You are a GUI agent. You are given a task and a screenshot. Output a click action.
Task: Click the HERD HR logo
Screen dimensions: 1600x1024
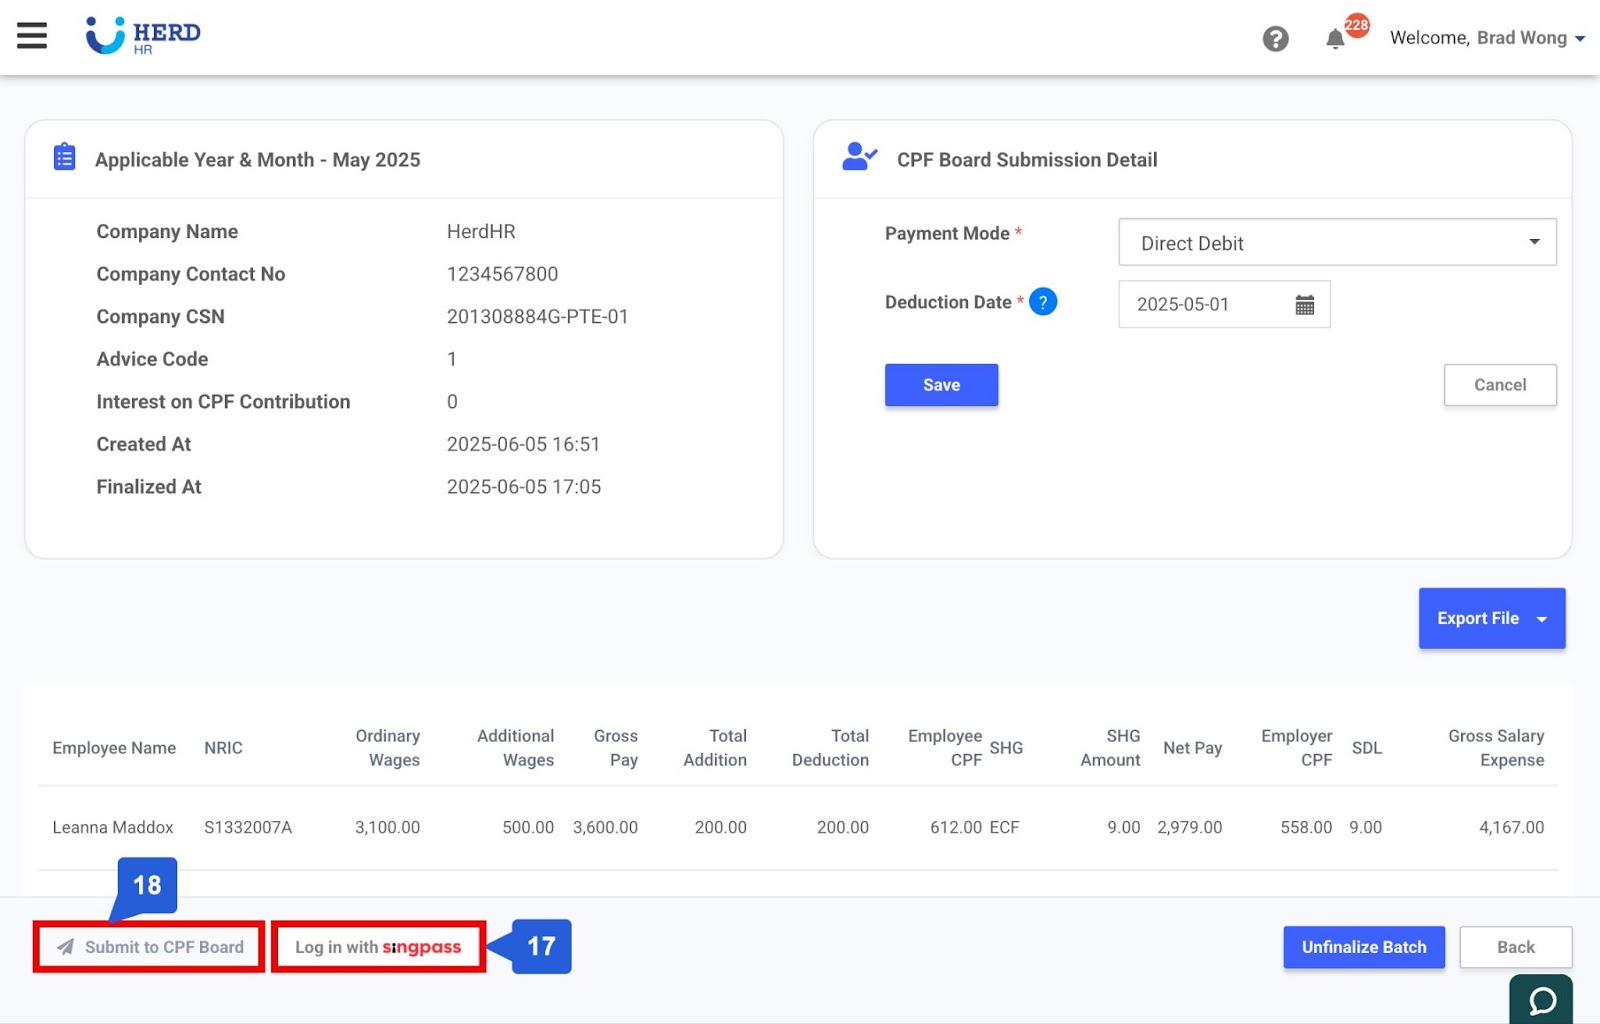pos(143,35)
